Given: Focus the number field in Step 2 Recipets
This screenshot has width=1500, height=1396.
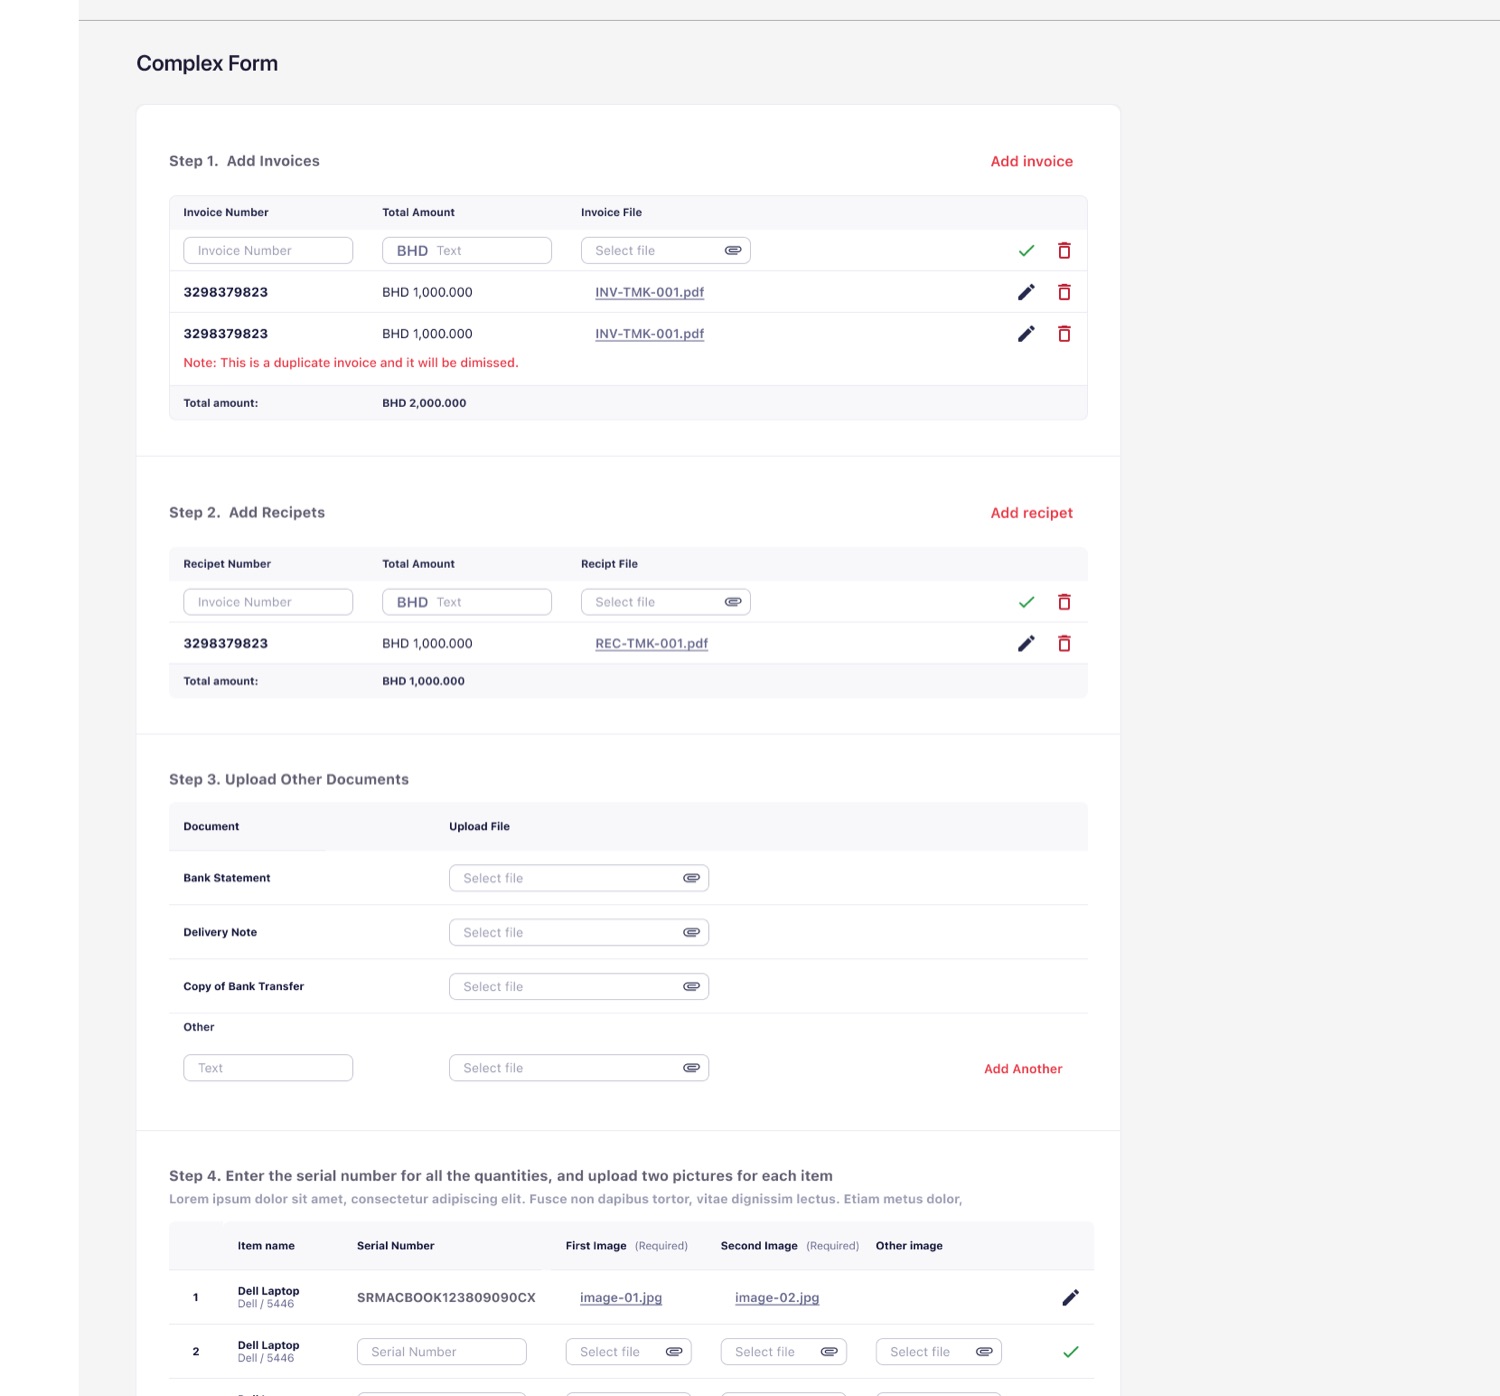Looking at the screenshot, I should pyautogui.click(x=268, y=602).
